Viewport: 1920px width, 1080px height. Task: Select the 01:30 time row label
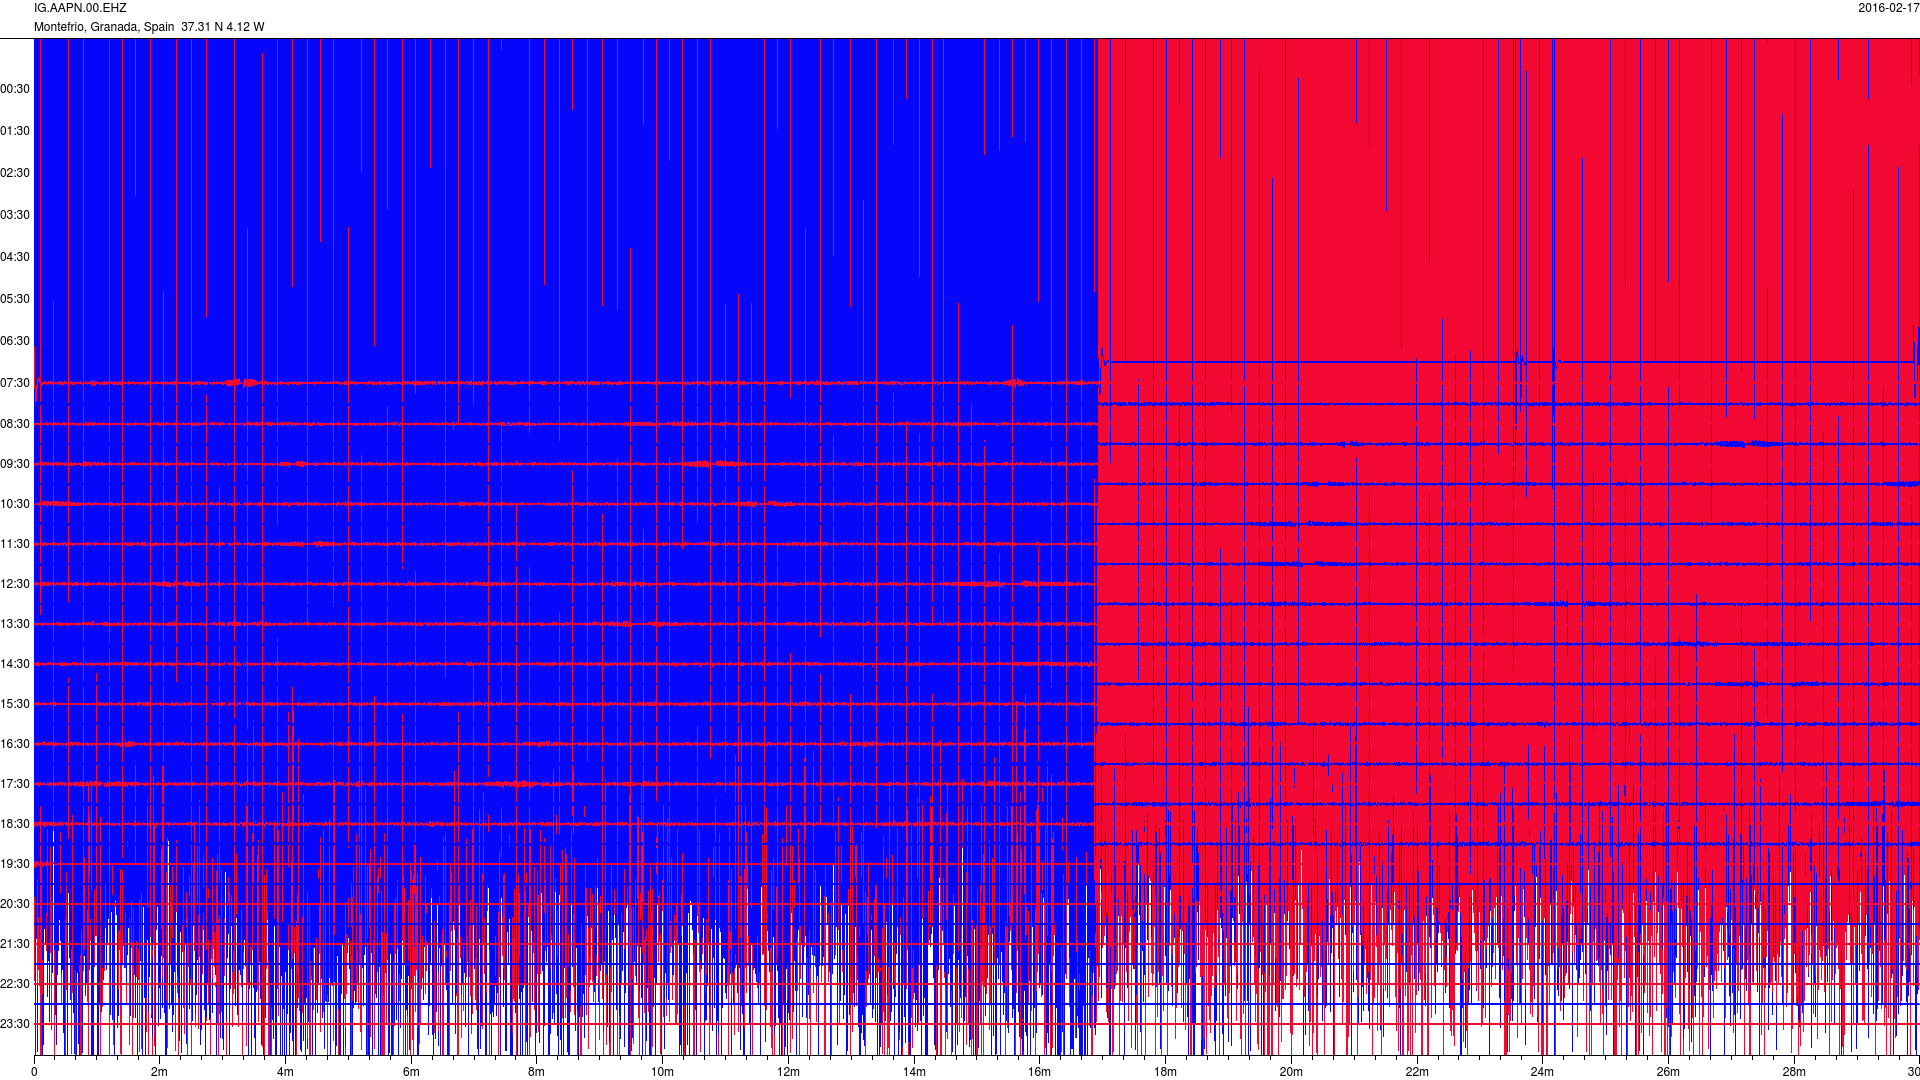point(15,131)
